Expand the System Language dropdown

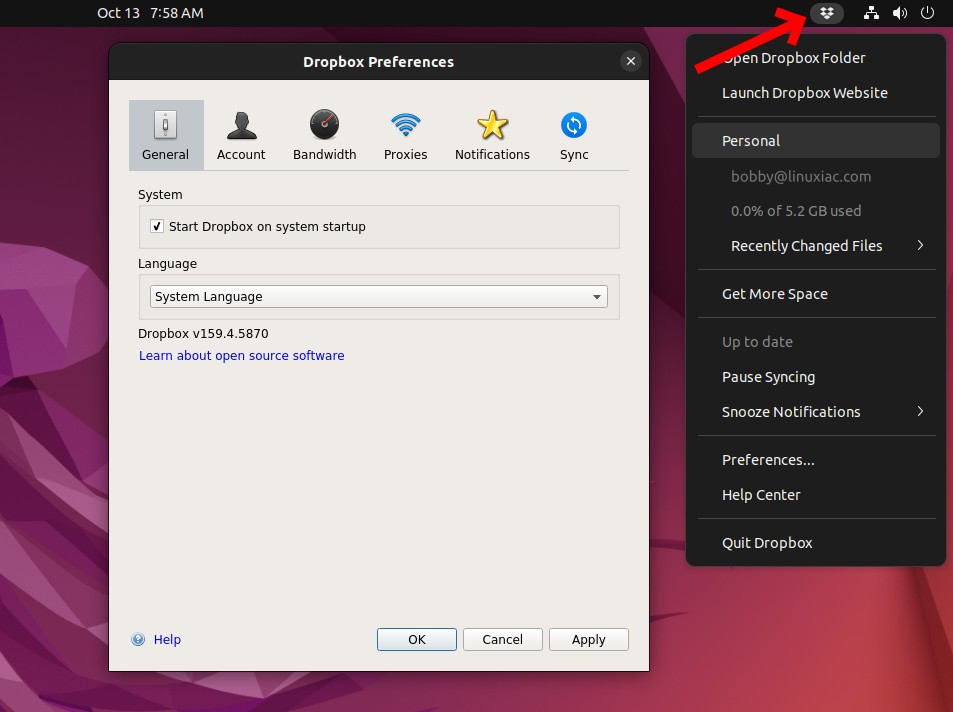click(379, 297)
